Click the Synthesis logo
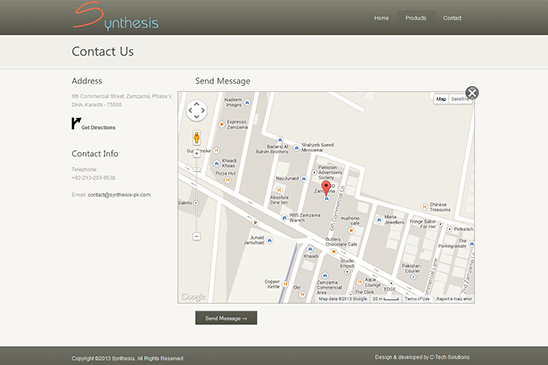Screen dimensions: 548x365 [116, 16]
